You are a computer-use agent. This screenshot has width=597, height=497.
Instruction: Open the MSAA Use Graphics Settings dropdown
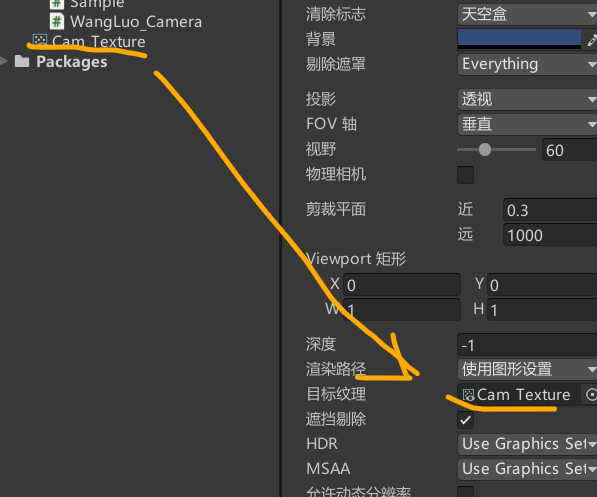click(527, 469)
